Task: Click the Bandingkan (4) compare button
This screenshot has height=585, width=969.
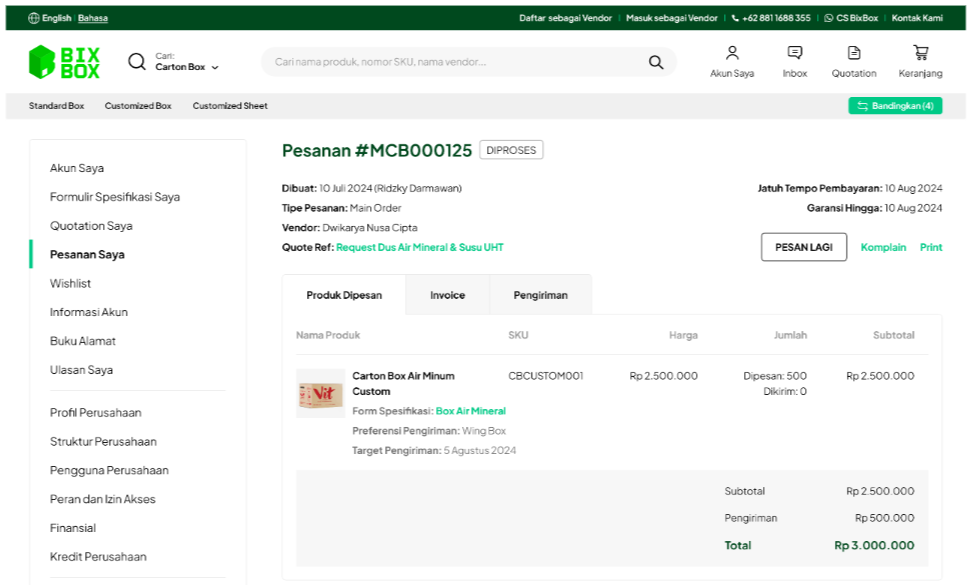Action: [x=895, y=106]
